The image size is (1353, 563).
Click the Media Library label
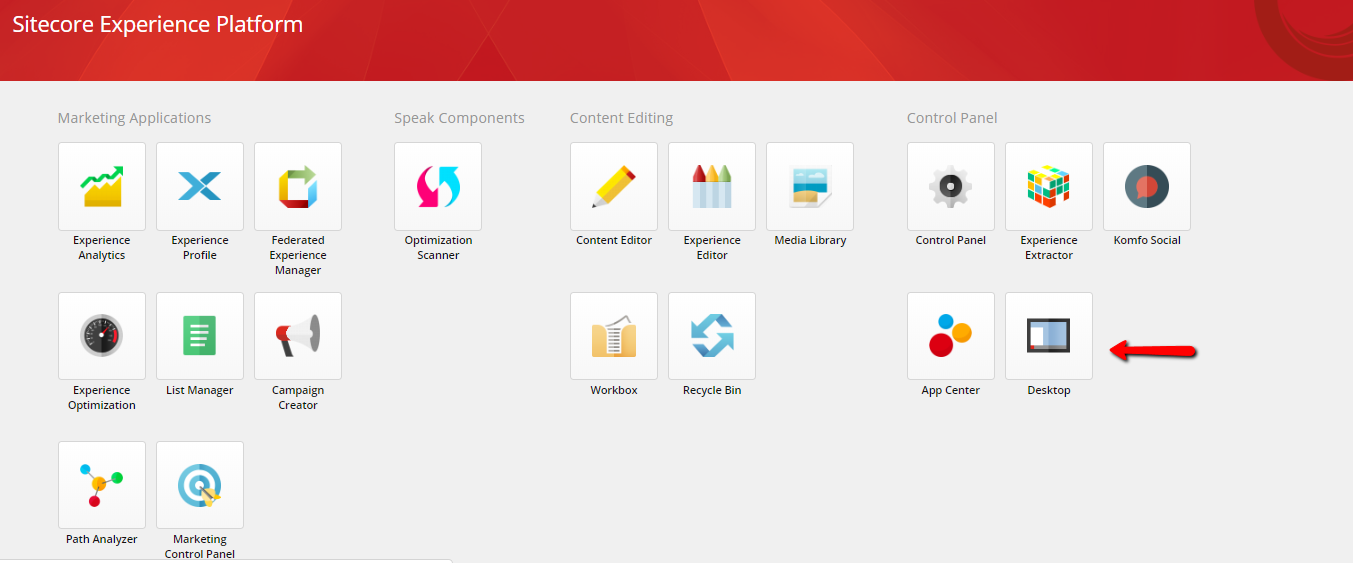(810, 240)
